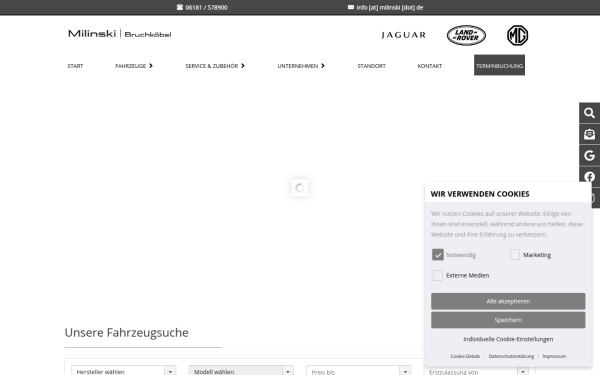
Task: Open the Datenschutzerklärung link
Action: tap(511, 356)
